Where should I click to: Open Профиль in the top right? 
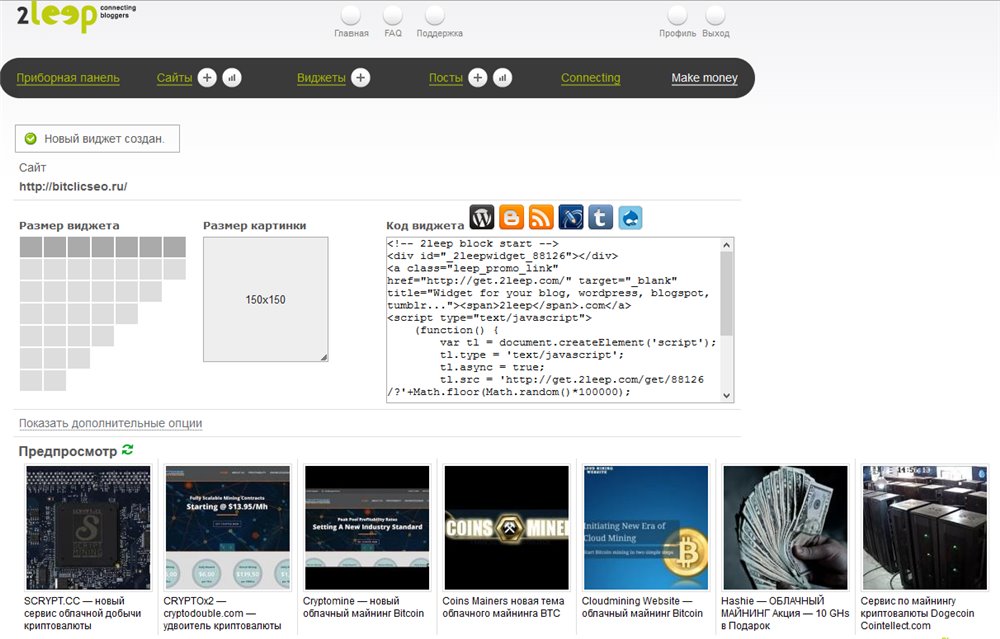pyautogui.click(x=677, y=33)
